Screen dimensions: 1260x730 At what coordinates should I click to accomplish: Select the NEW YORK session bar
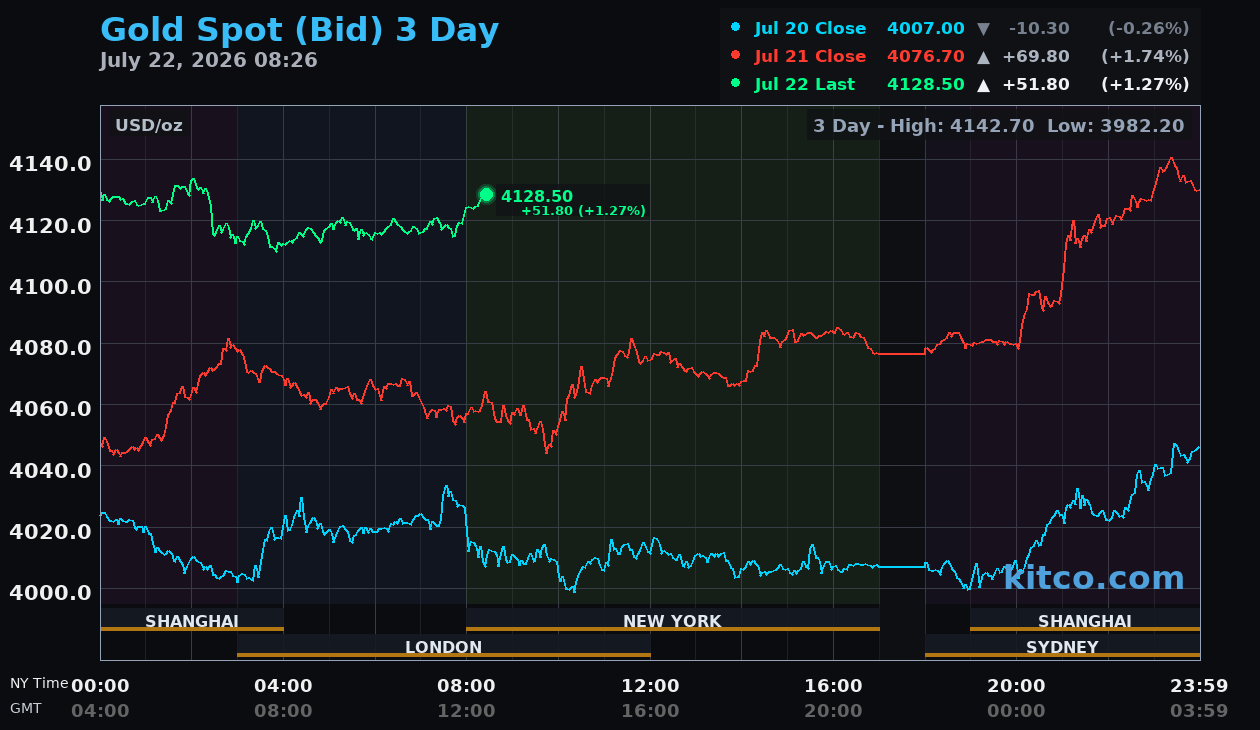coord(672,621)
